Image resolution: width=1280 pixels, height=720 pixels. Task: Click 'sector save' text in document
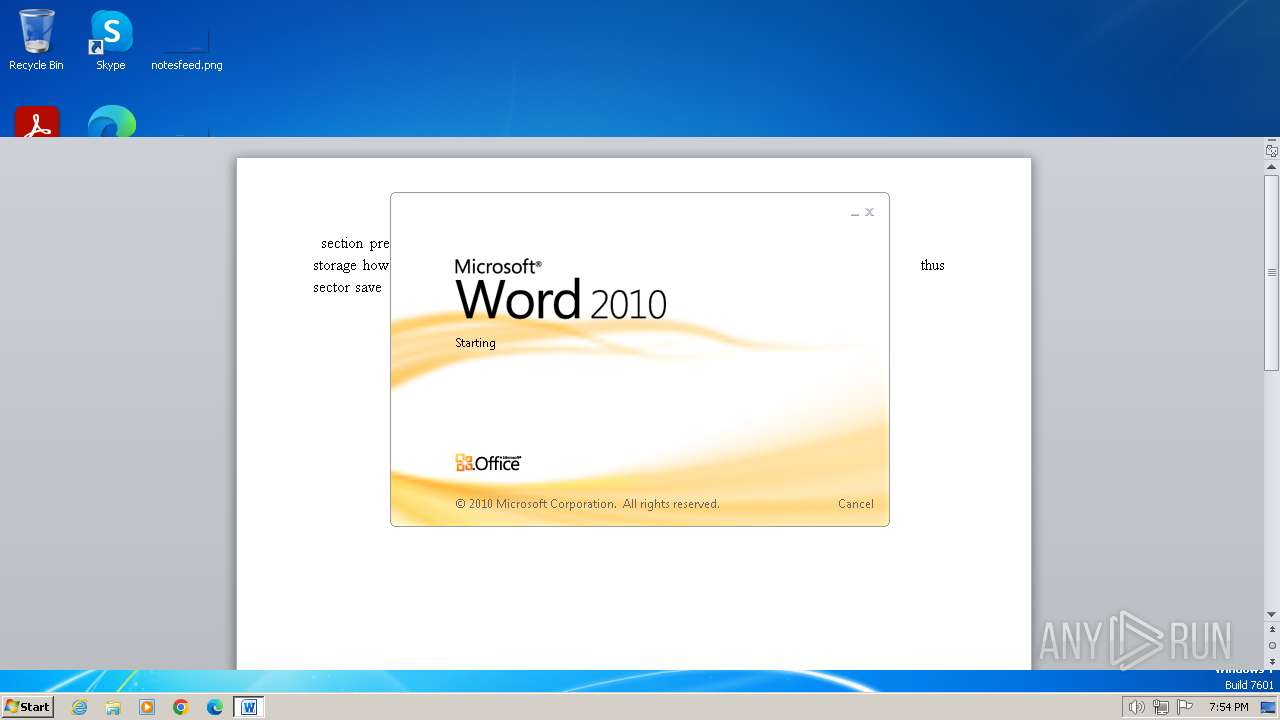tap(347, 287)
